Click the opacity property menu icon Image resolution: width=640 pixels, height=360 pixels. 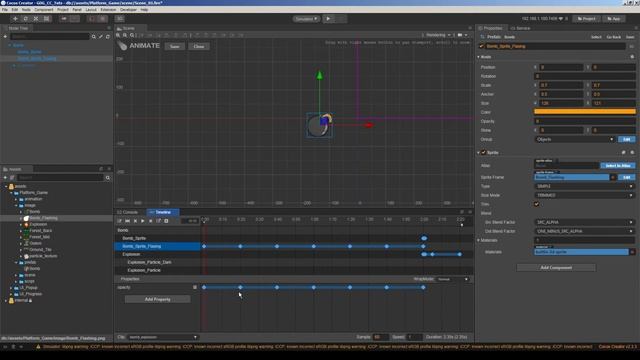[x=195, y=287]
